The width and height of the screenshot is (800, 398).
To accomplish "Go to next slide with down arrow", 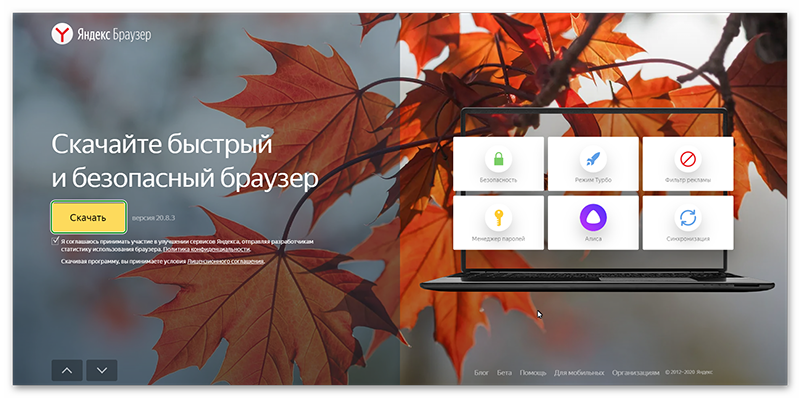I will (x=102, y=370).
